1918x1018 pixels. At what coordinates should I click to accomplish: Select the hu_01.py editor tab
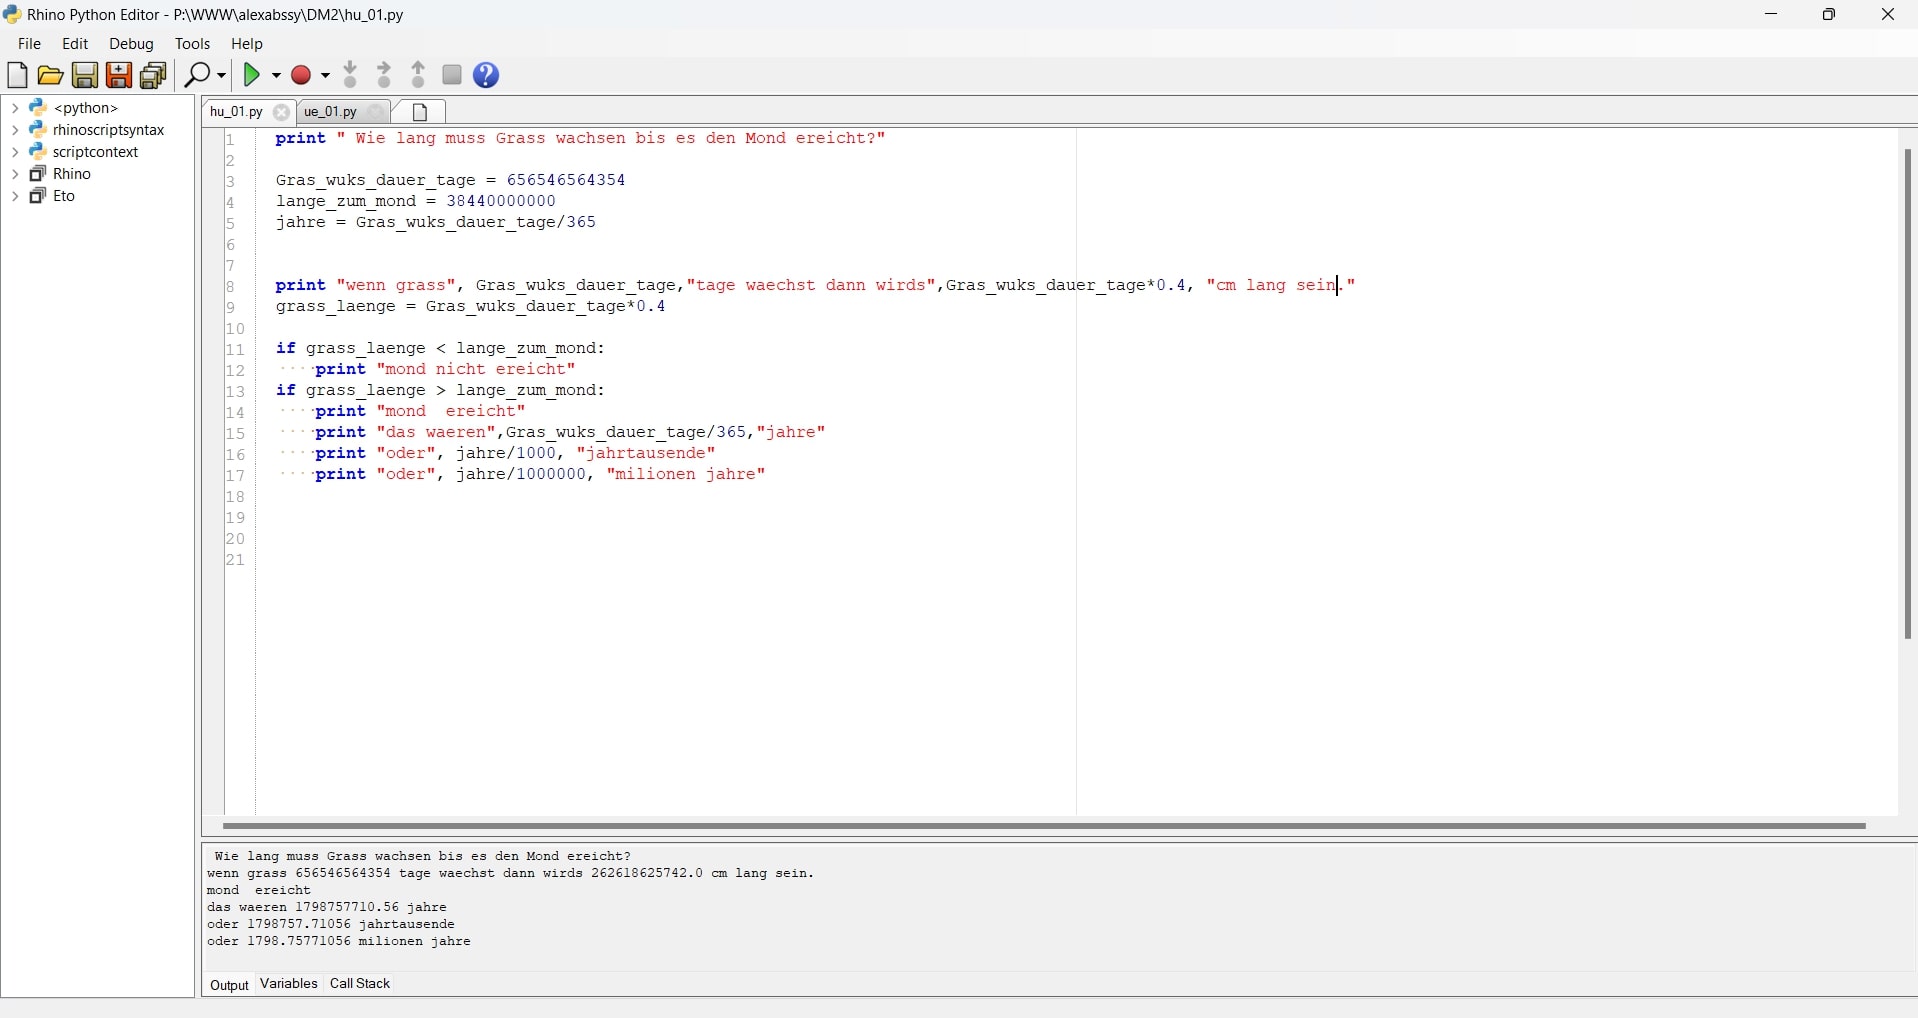[x=235, y=112]
